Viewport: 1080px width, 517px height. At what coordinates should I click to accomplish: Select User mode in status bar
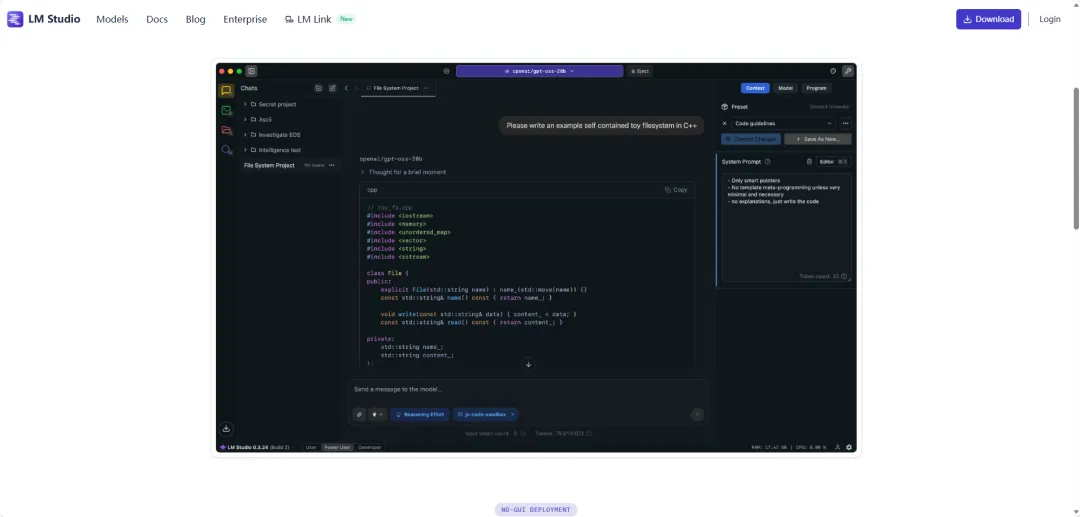tap(311, 447)
